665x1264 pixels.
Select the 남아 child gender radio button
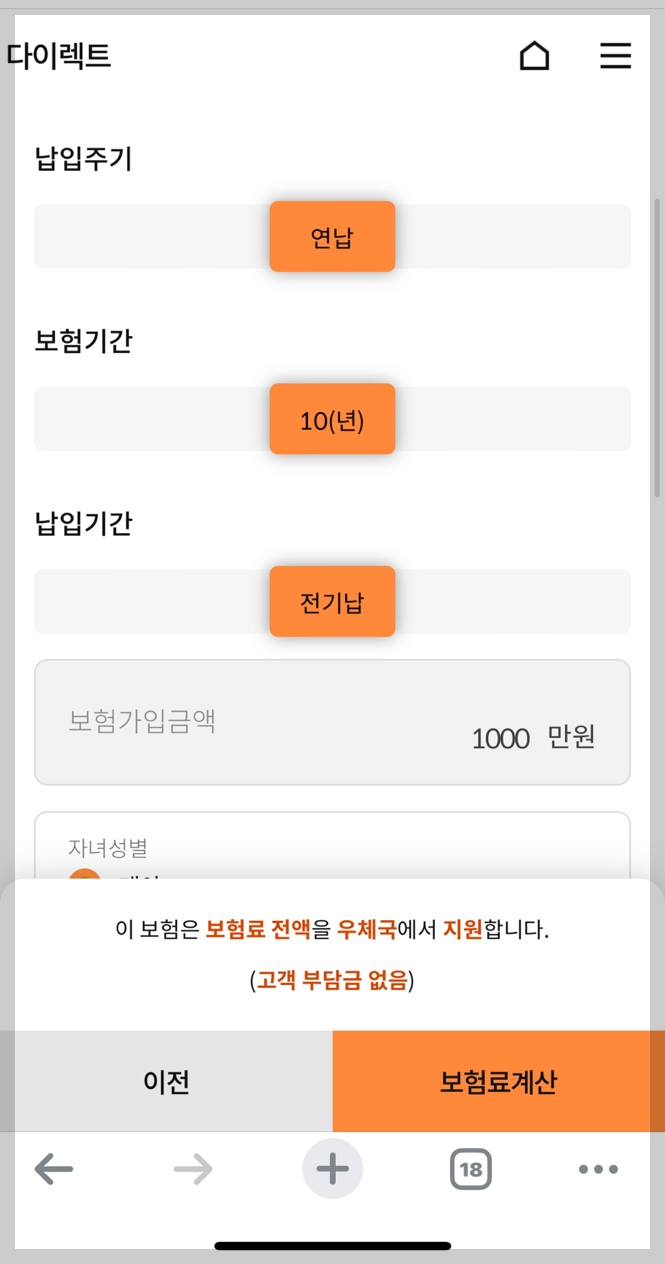(85, 882)
